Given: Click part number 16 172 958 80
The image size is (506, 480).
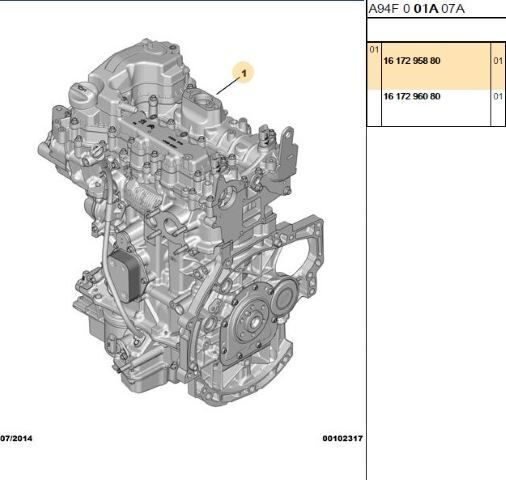Looking at the screenshot, I should pos(412,61).
